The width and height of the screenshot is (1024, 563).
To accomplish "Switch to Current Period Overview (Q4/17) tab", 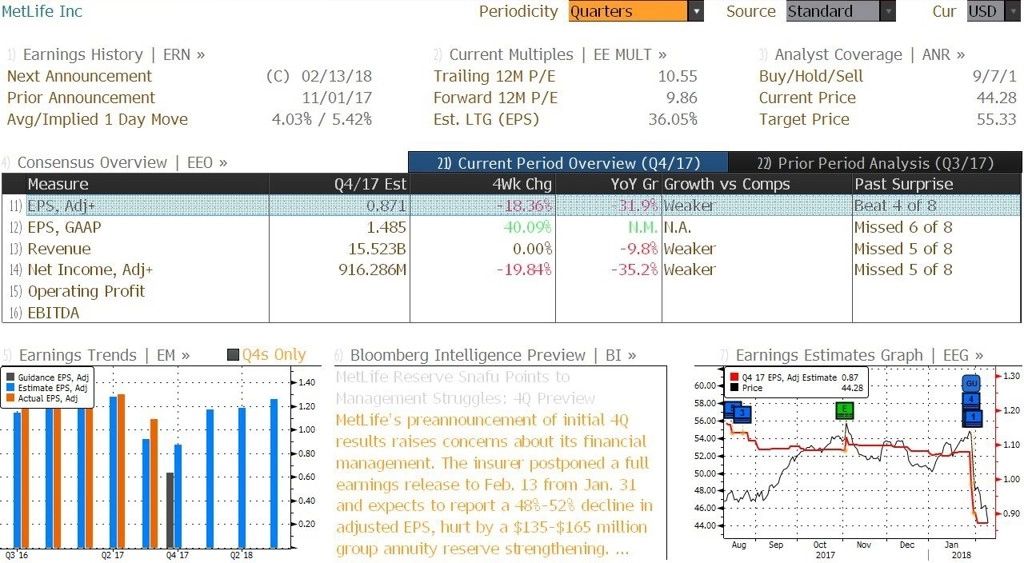I will coord(568,163).
